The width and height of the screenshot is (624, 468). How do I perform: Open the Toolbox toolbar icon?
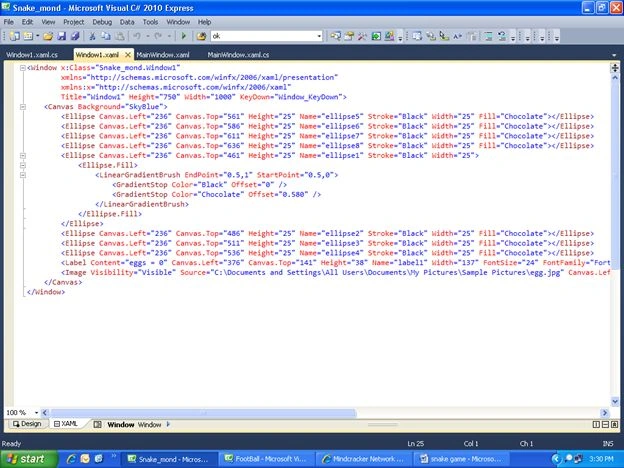(362, 36)
